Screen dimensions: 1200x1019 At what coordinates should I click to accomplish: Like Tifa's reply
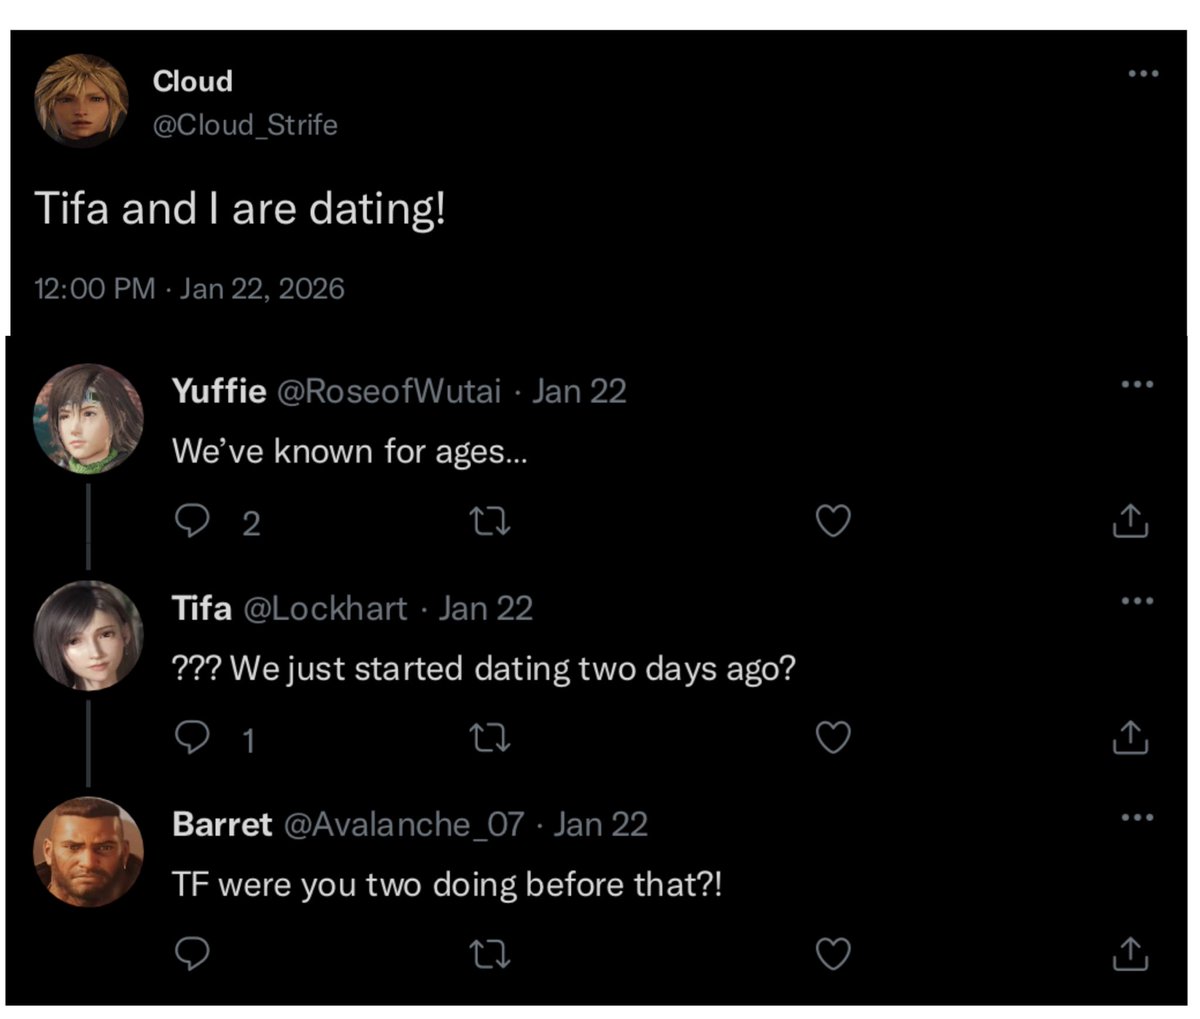point(833,738)
